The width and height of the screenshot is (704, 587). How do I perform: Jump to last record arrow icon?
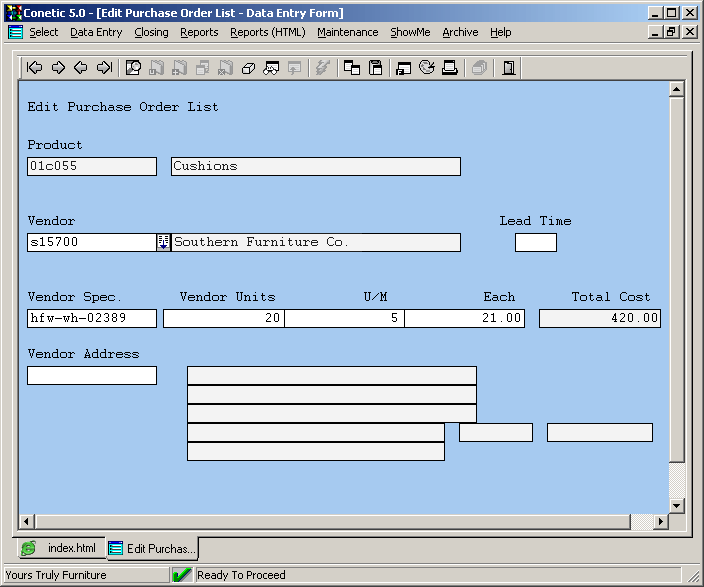click(x=104, y=68)
